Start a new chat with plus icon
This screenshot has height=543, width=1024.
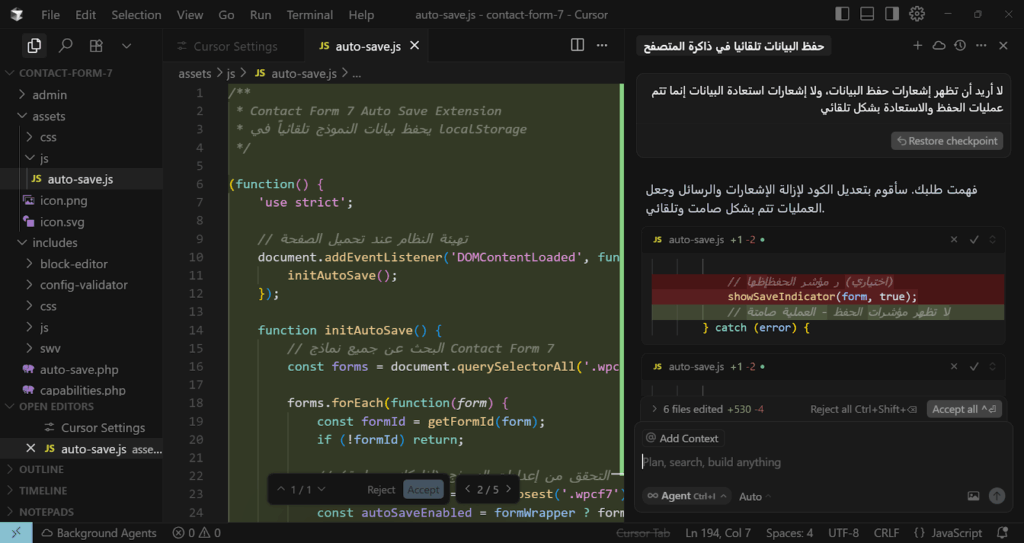tap(918, 46)
